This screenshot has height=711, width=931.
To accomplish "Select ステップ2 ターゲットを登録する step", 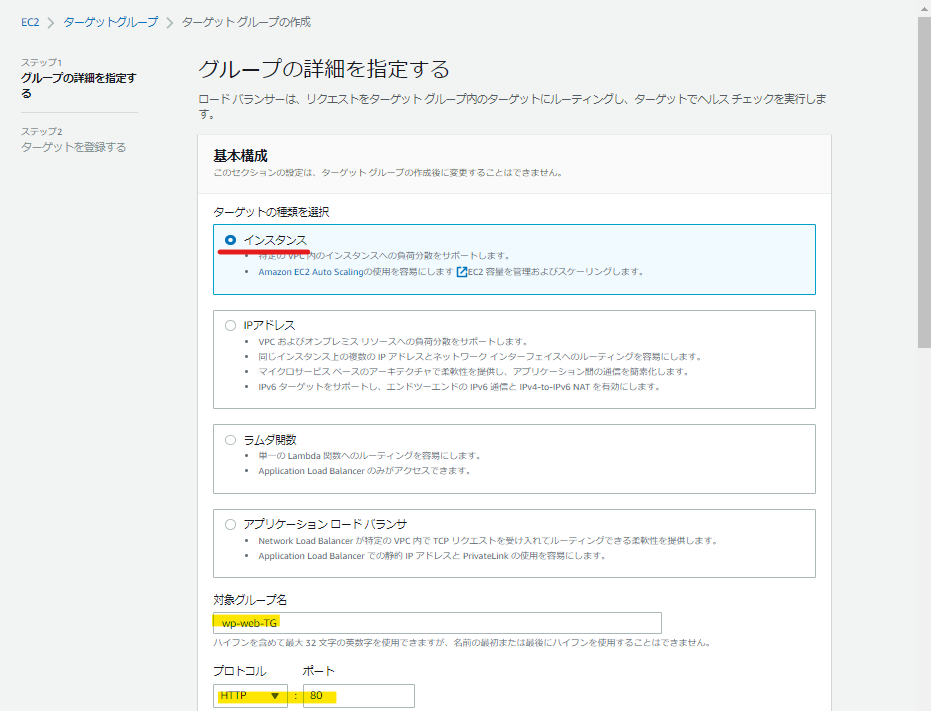I will coord(74,140).
